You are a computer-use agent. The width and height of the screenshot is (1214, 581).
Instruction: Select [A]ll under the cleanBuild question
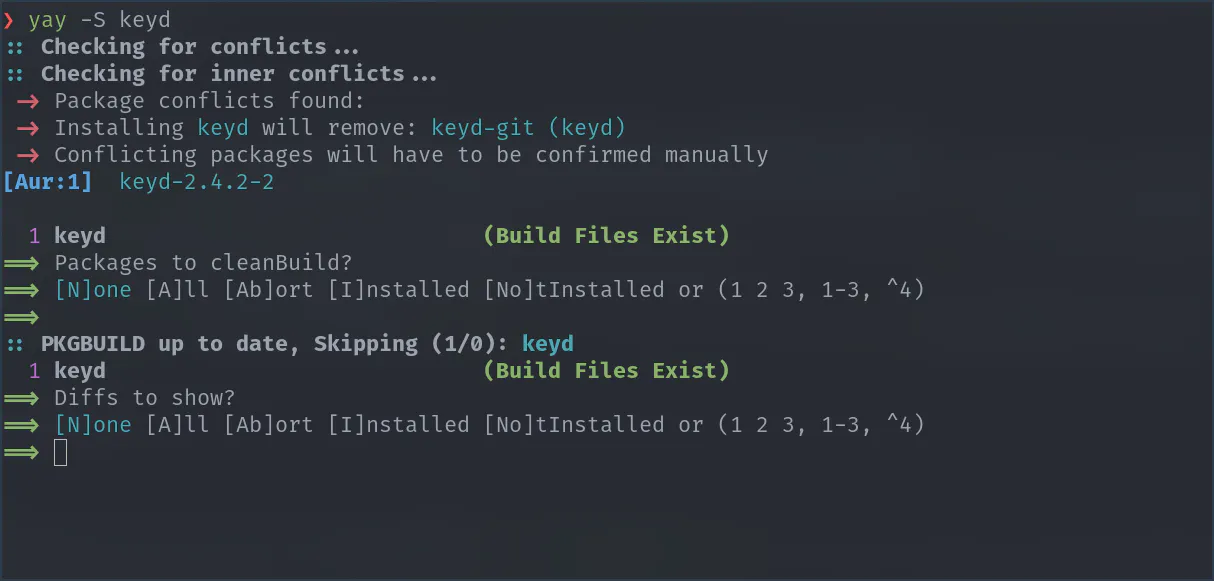[x=177, y=290]
